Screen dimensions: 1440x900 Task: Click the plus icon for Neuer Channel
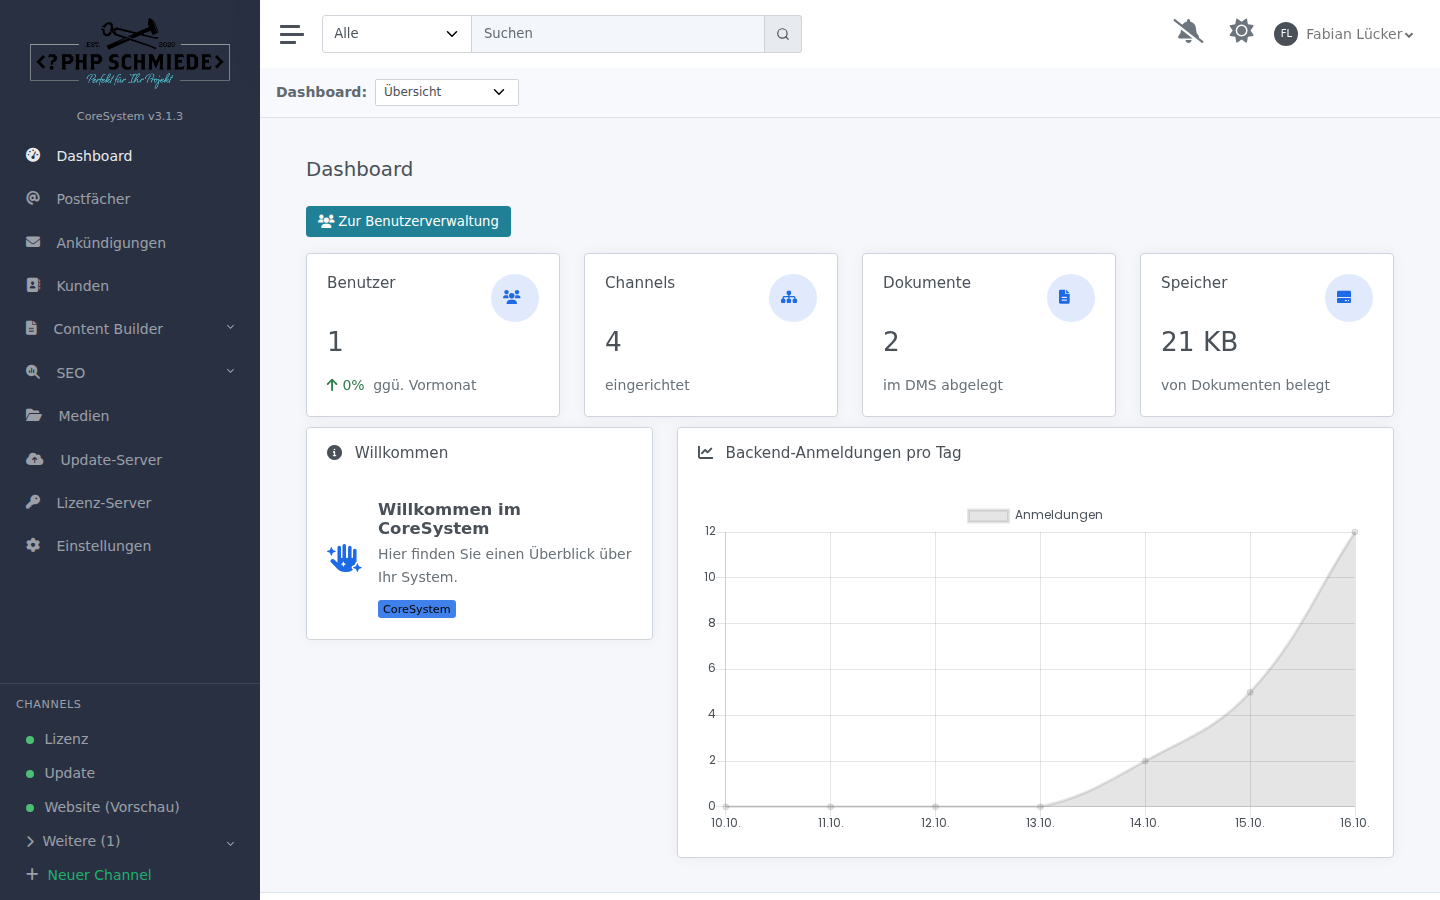pos(32,874)
